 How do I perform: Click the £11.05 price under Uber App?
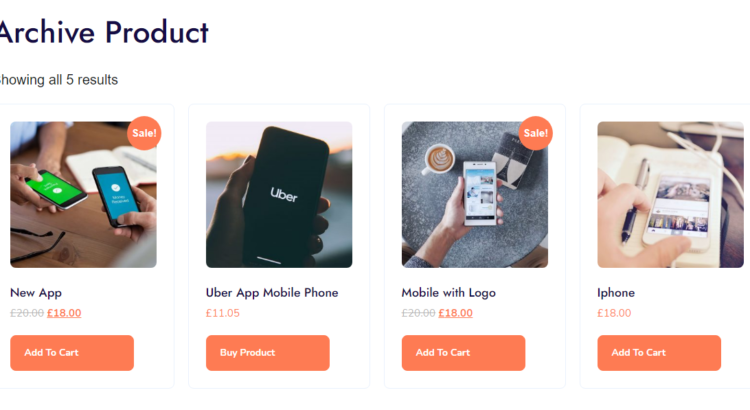click(x=223, y=313)
